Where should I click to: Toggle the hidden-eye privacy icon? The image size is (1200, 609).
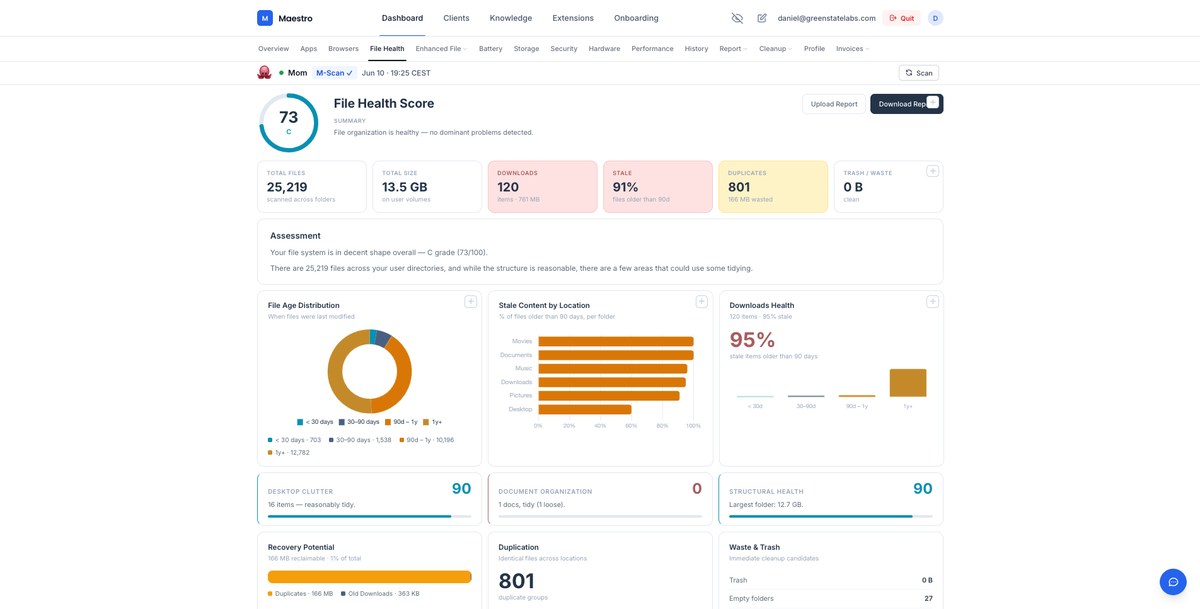737,18
